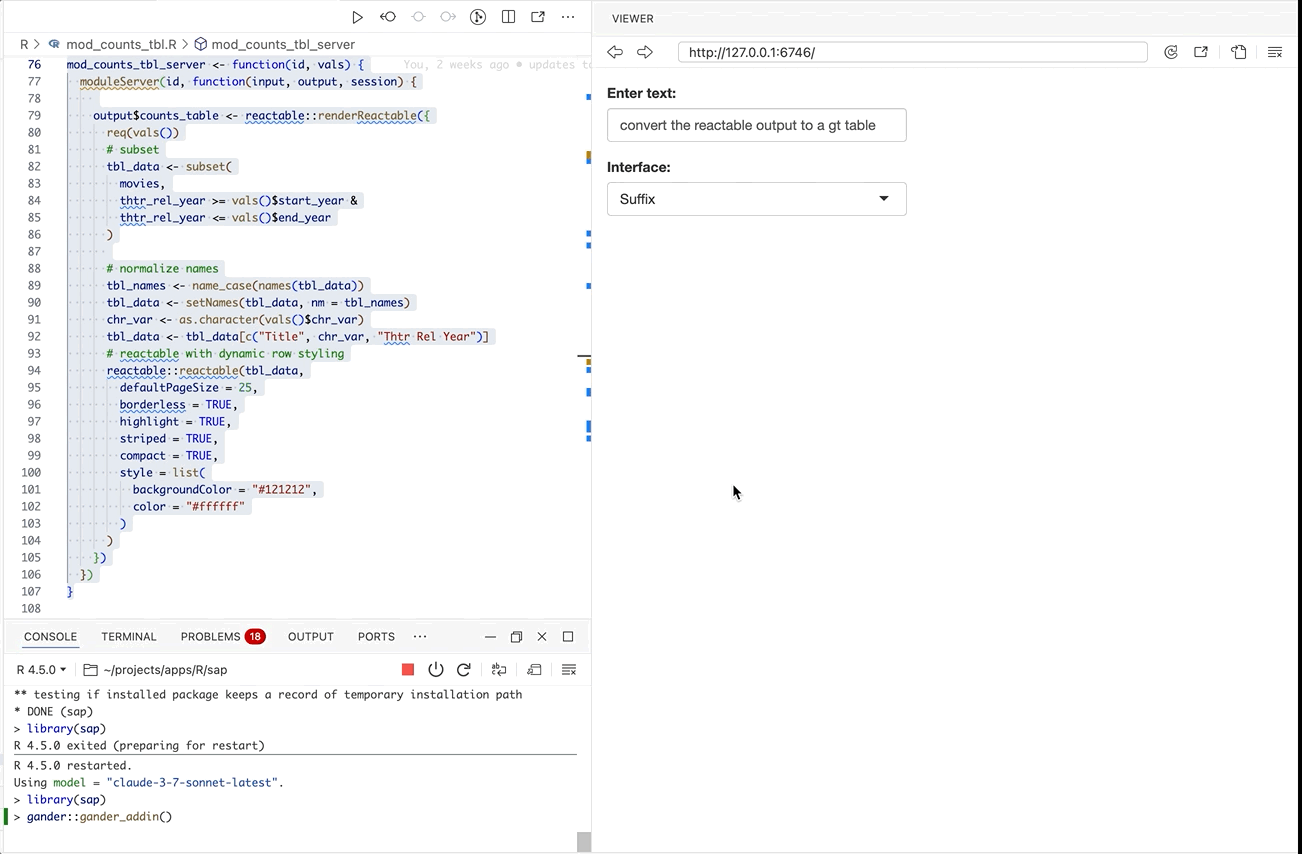The height and width of the screenshot is (854, 1302).
Task: Restore the bottom panel size
Action: [x=516, y=637]
